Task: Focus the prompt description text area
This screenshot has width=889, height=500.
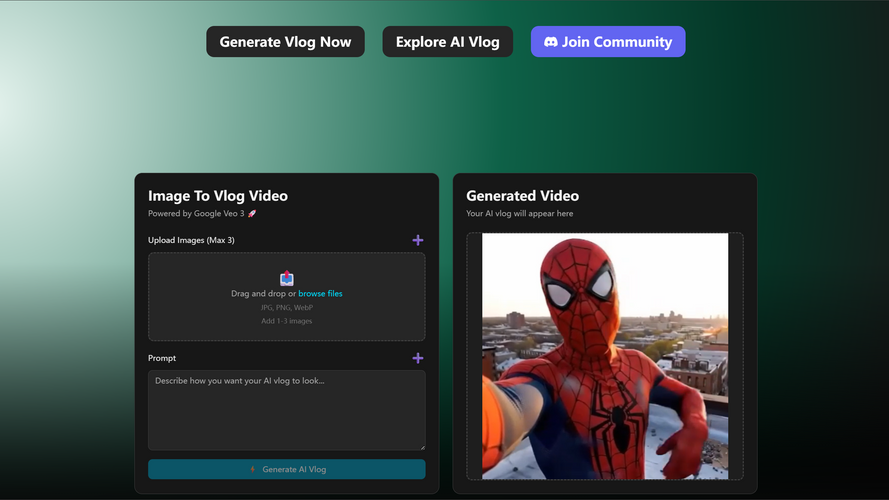Action: [287, 410]
